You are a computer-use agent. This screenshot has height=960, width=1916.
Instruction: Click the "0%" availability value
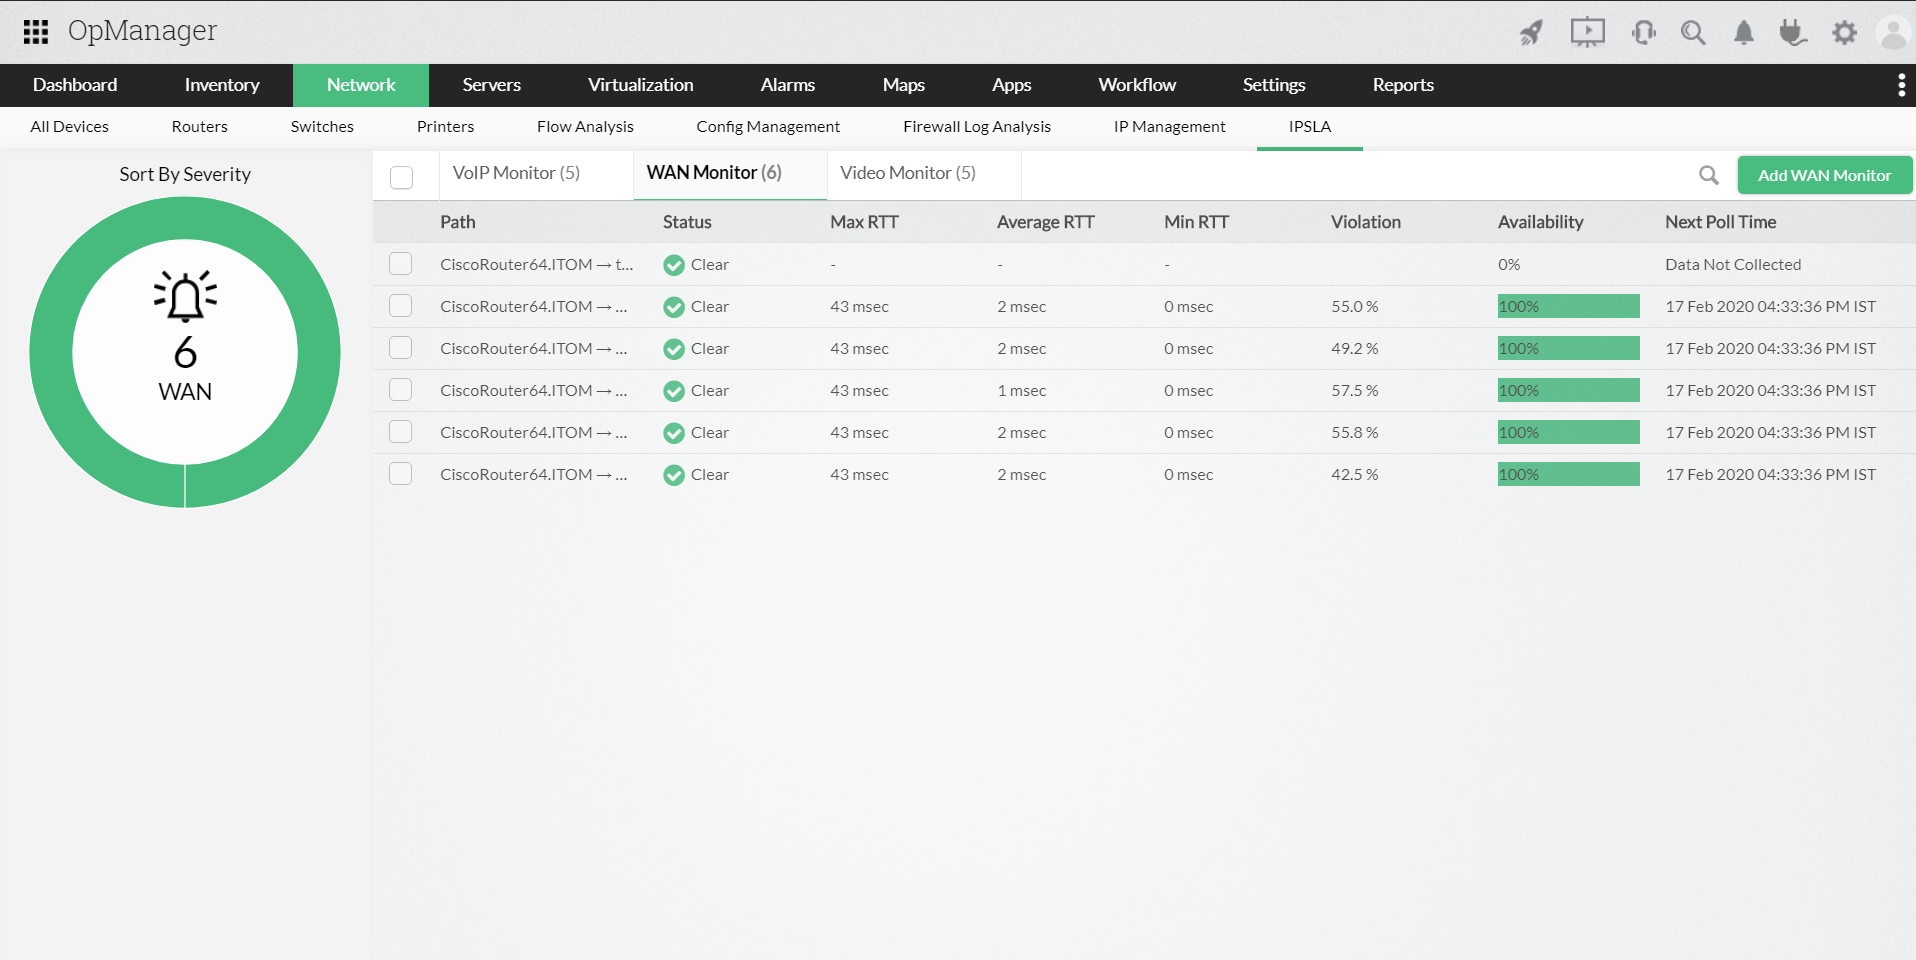1509,265
